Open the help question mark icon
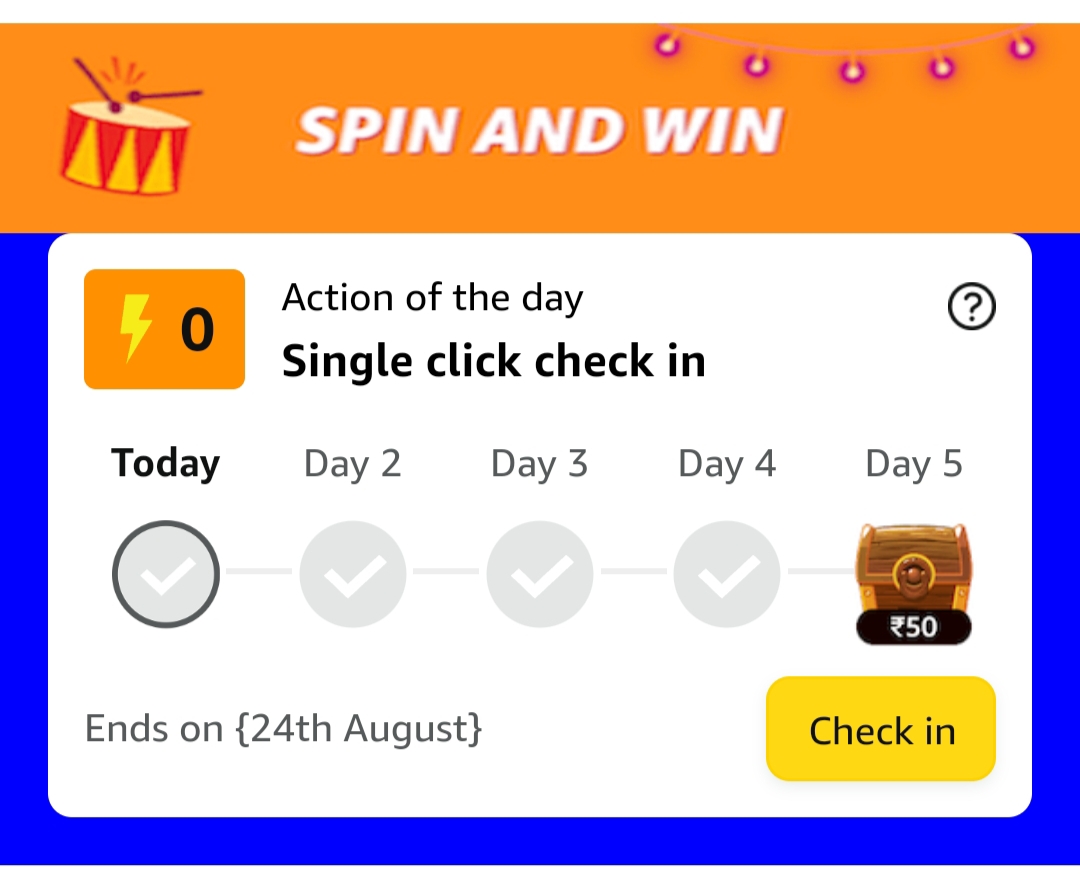 (x=971, y=307)
